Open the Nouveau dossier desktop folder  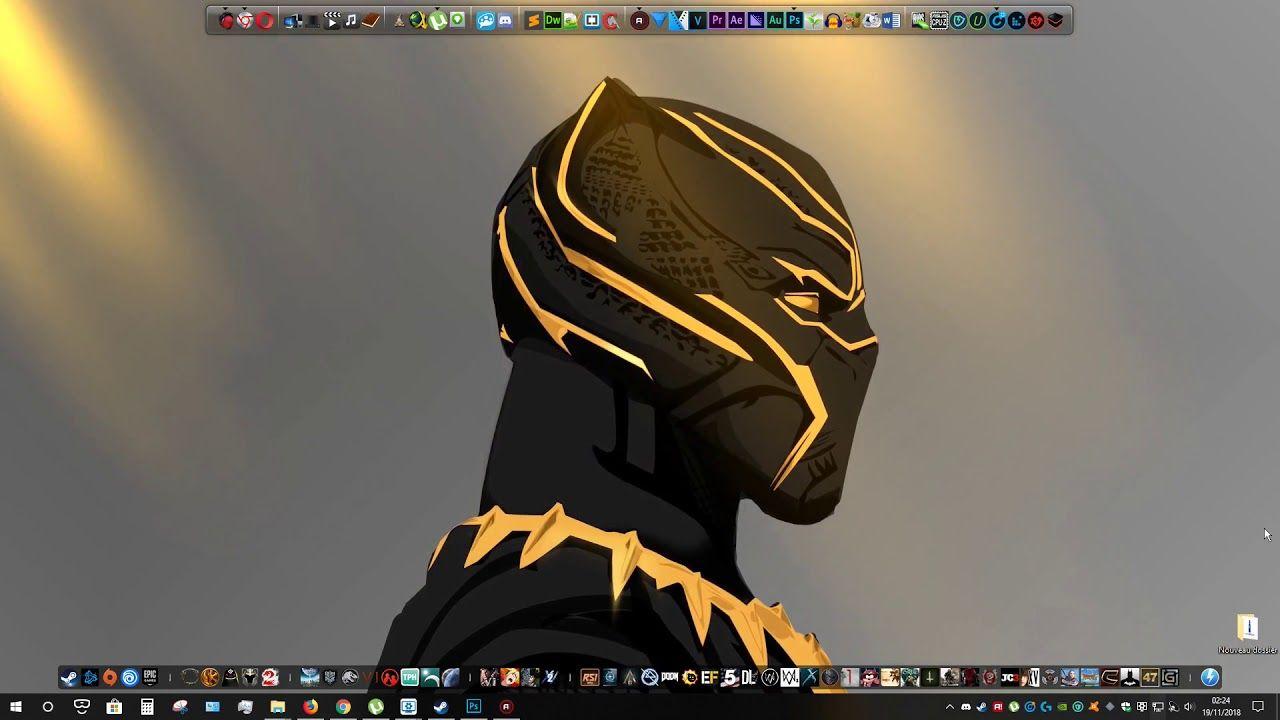(x=1247, y=633)
